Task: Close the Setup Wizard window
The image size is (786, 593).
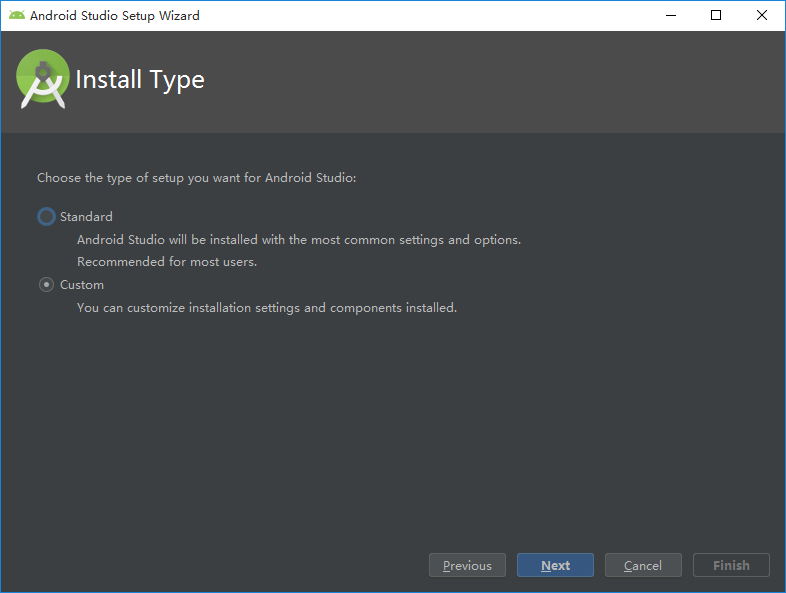Action: click(761, 16)
